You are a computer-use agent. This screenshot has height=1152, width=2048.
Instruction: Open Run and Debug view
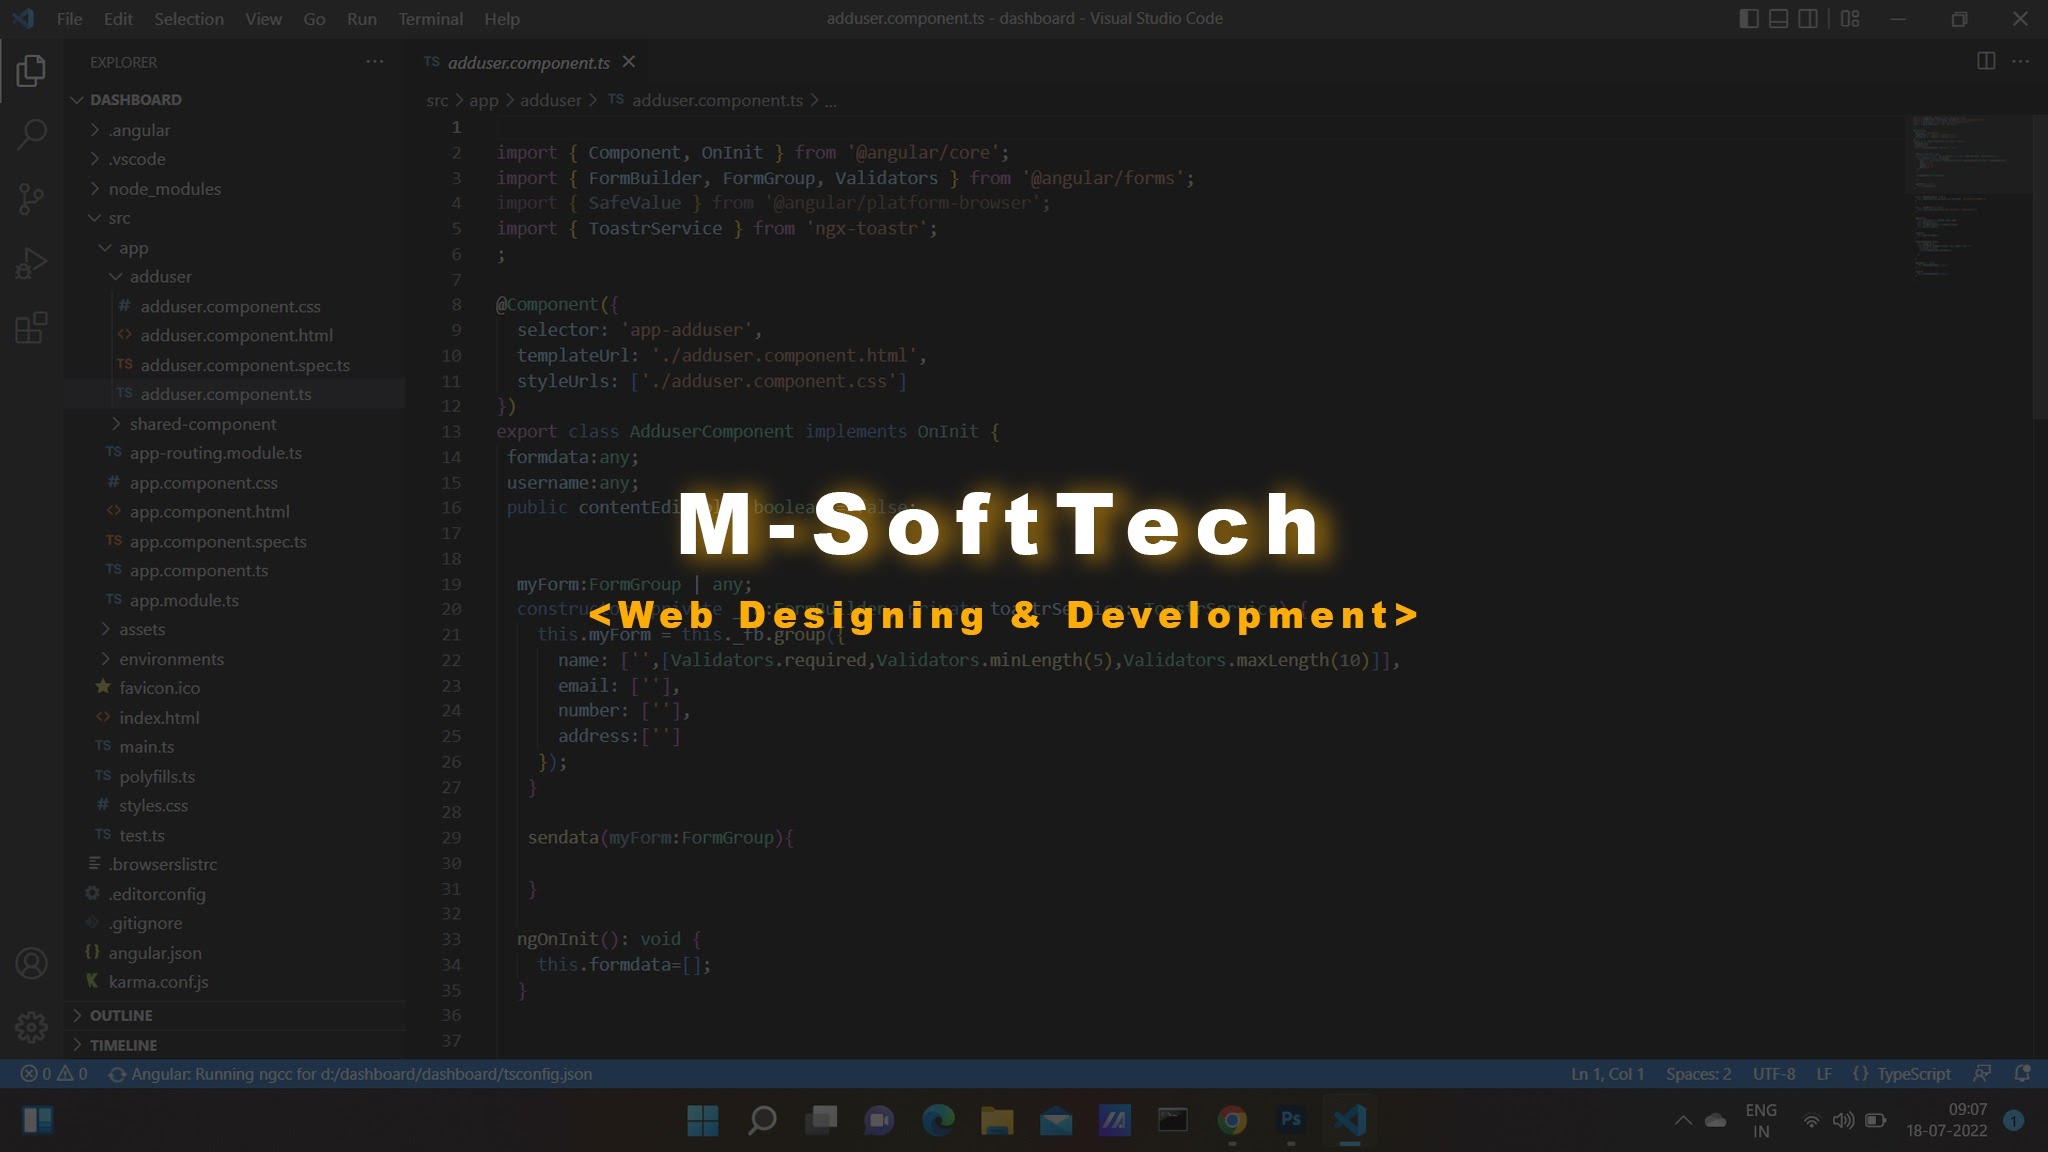pyautogui.click(x=31, y=263)
